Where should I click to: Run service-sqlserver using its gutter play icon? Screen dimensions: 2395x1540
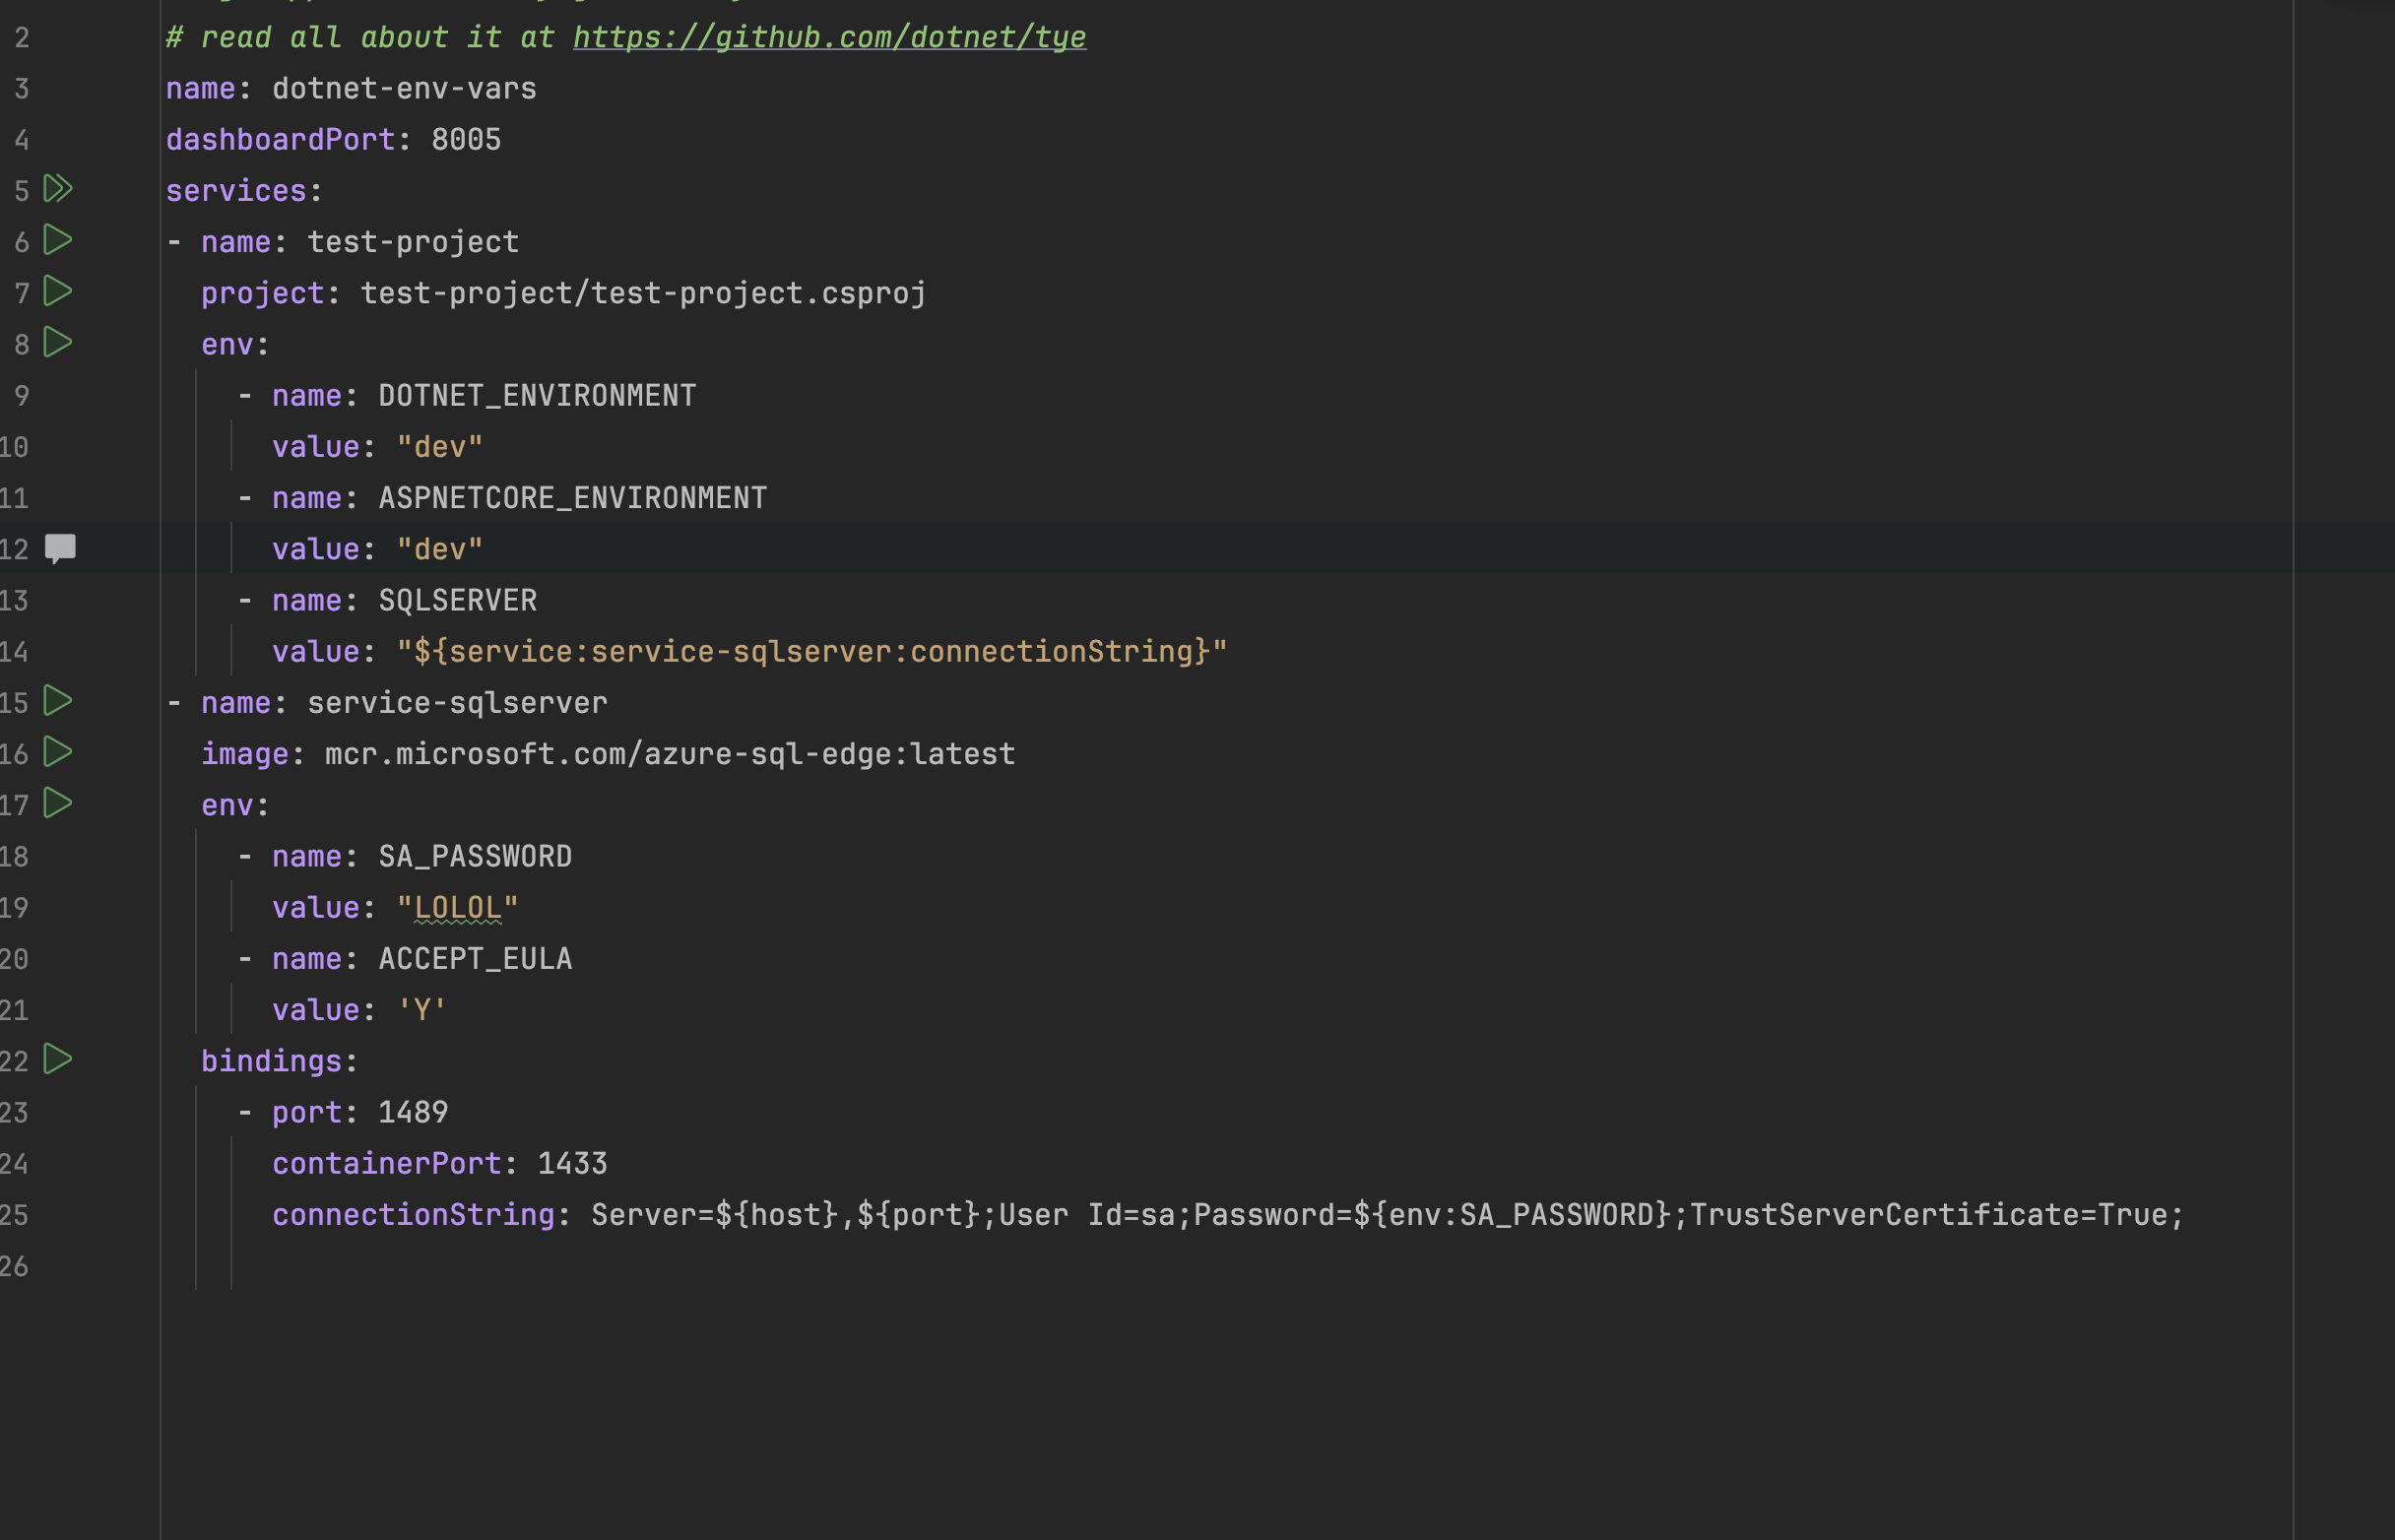click(x=57, y=702)
